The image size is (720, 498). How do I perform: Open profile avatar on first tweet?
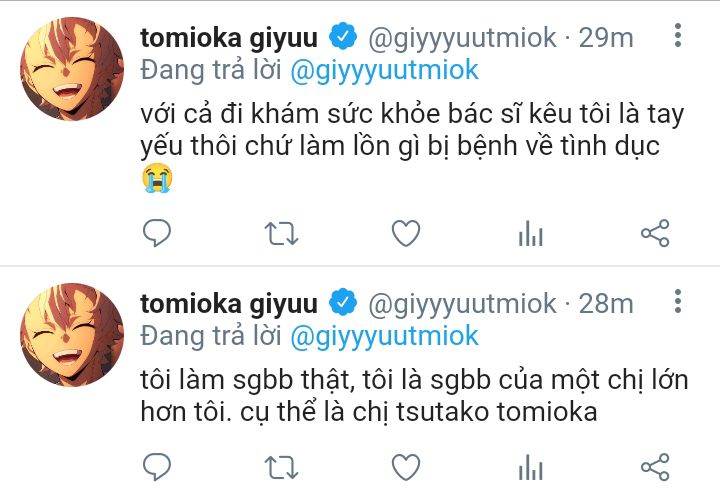(72, 69)
